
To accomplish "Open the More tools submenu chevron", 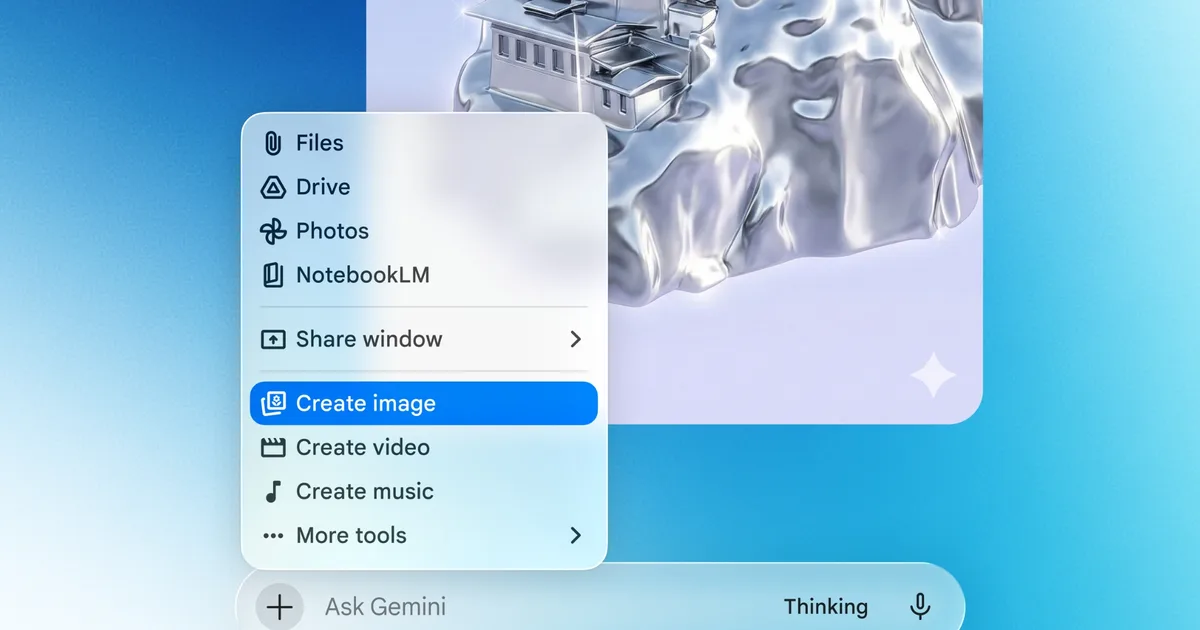I will pyautogui.click(x=575, y=535).
